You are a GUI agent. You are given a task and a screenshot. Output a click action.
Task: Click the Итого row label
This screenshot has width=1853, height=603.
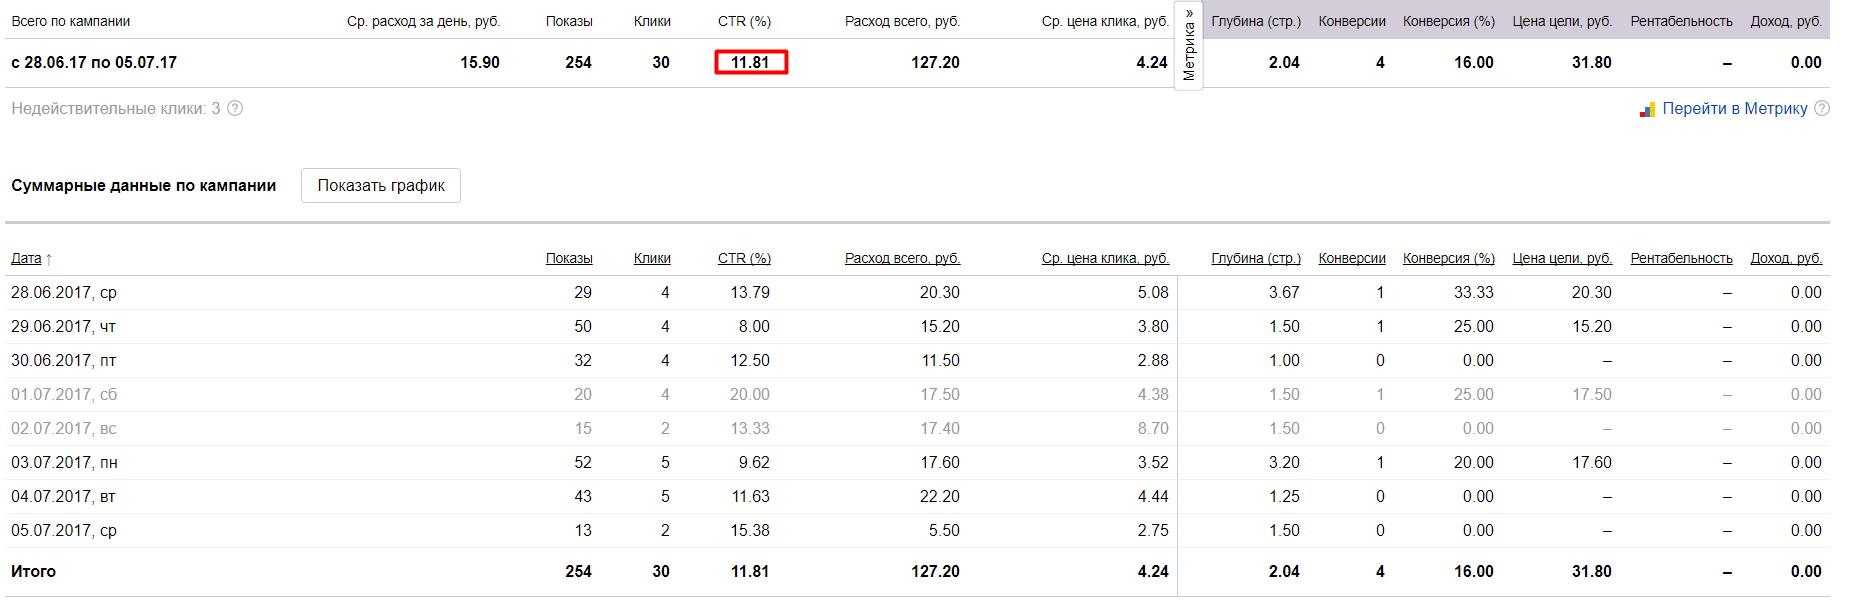click(x=33, y=571)
